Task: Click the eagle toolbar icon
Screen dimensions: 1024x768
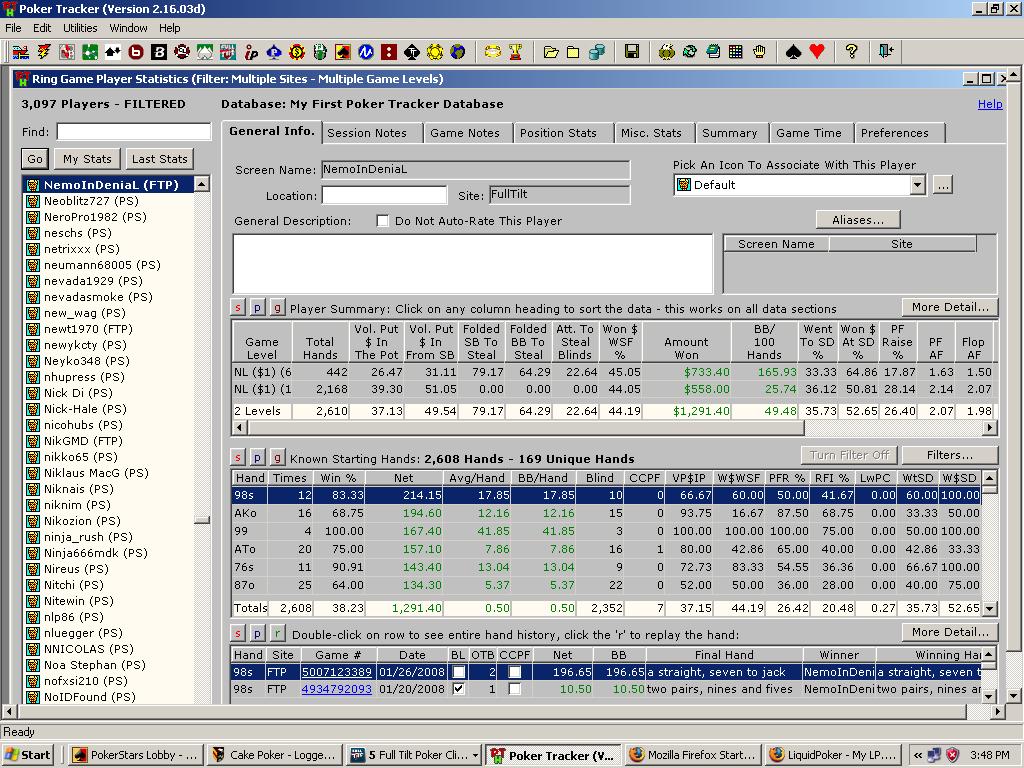Action: coord(666,52)
